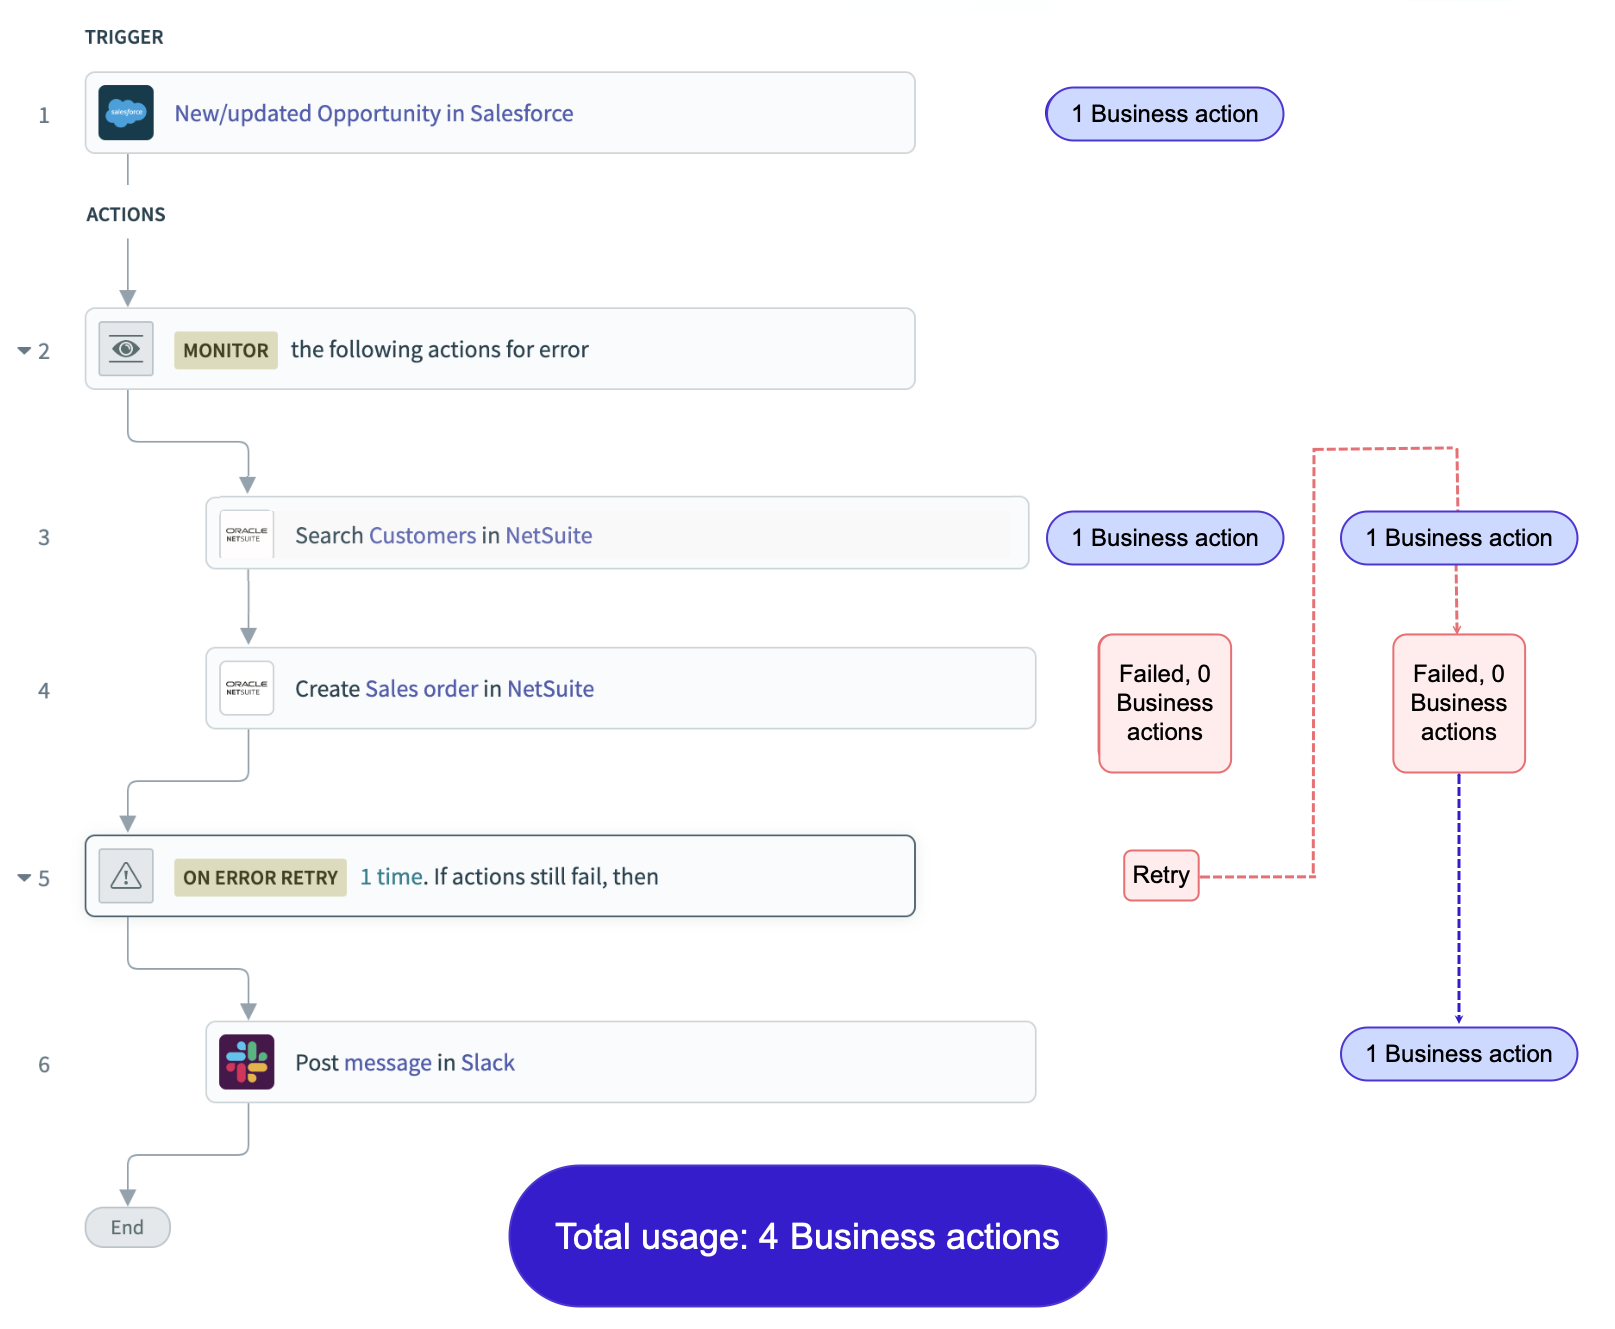1615x1329 pixels.
Task: Click the Salesforce cloud icon in trigger step
Action: tap(126, 113)
